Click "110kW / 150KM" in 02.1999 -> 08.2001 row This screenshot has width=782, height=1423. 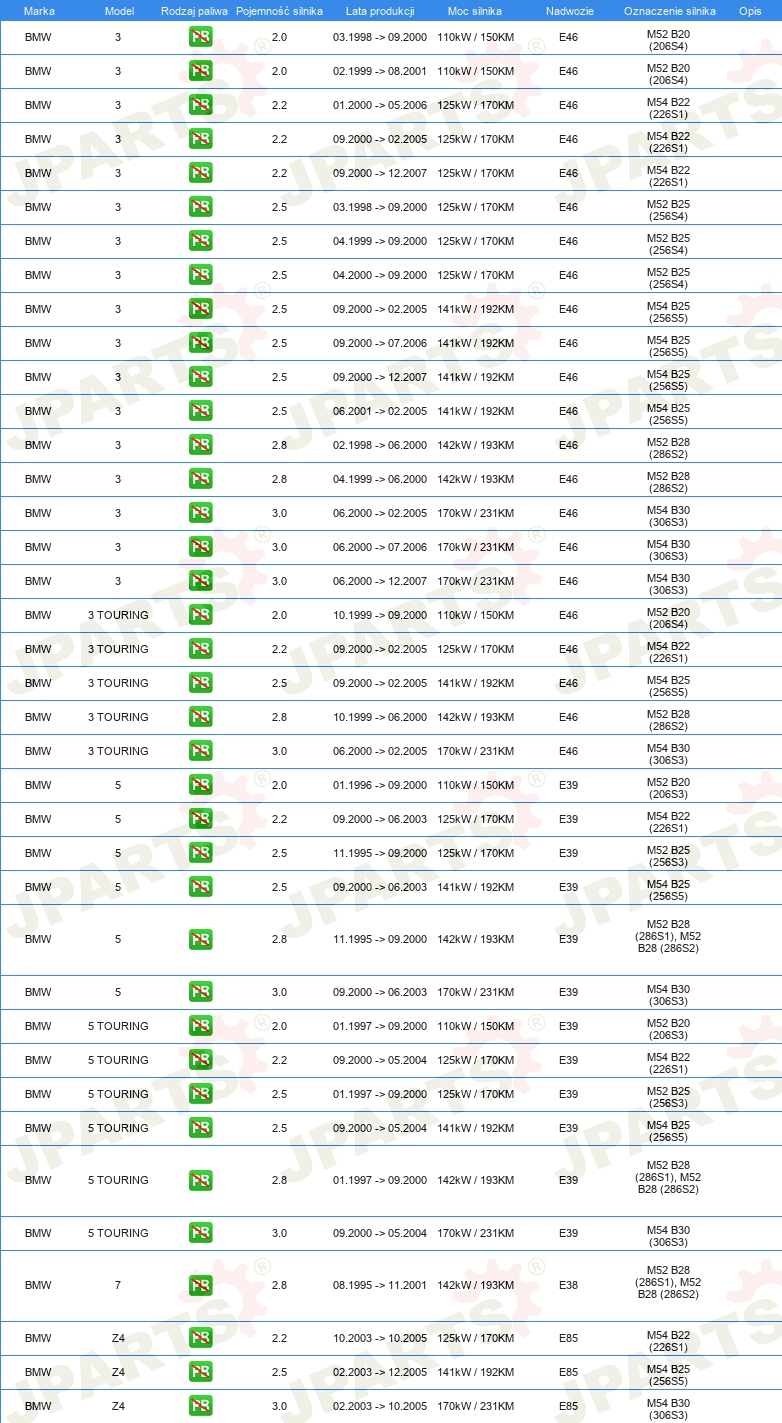pos(475,71)
